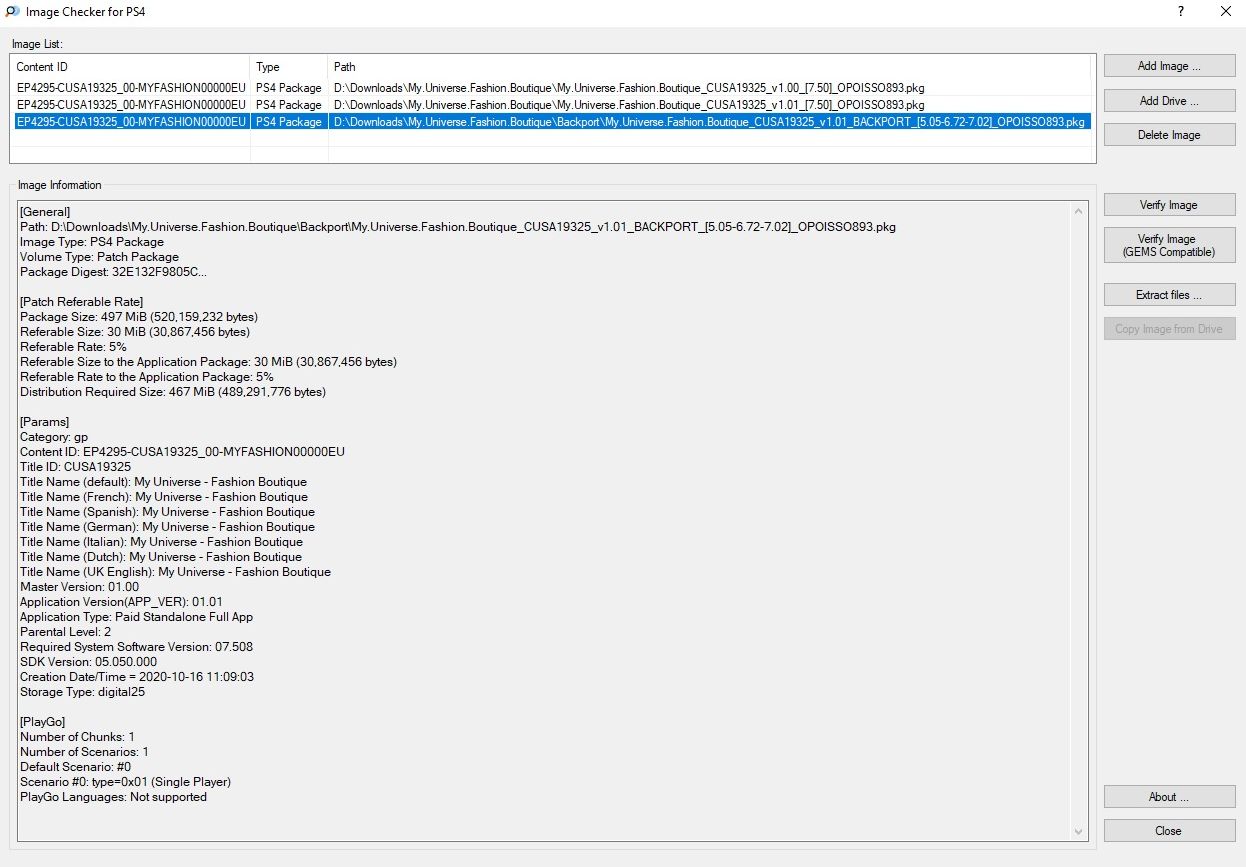Screen dimensions: 1246x867
Task: Click the [Patch Referable Rate] heading
Action: (81, 302)
